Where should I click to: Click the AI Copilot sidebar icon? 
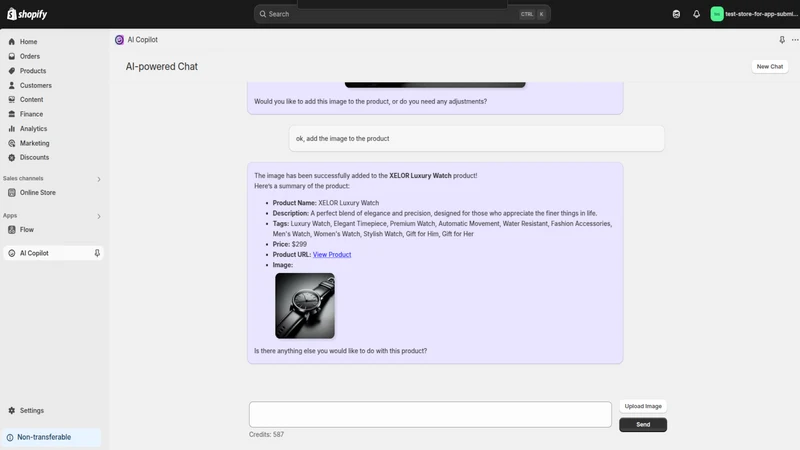(12, 253)
